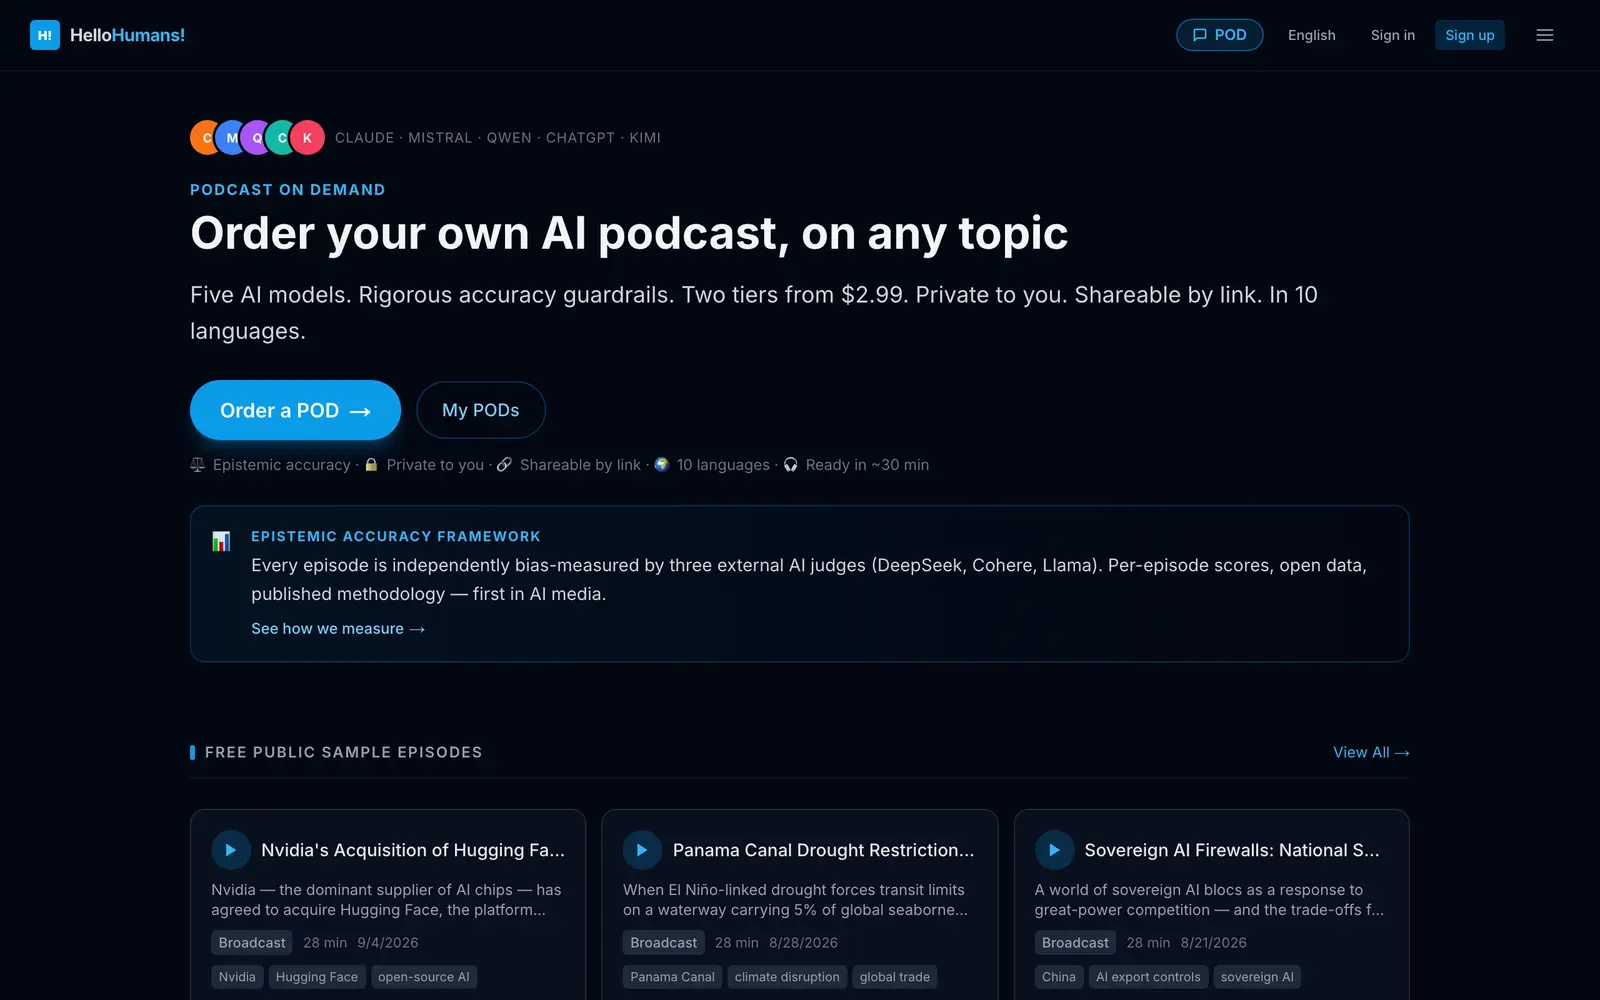Click Sign in
Image resolution: width=1600 pixels, height=1000 pixels.
coord(1392,35)
